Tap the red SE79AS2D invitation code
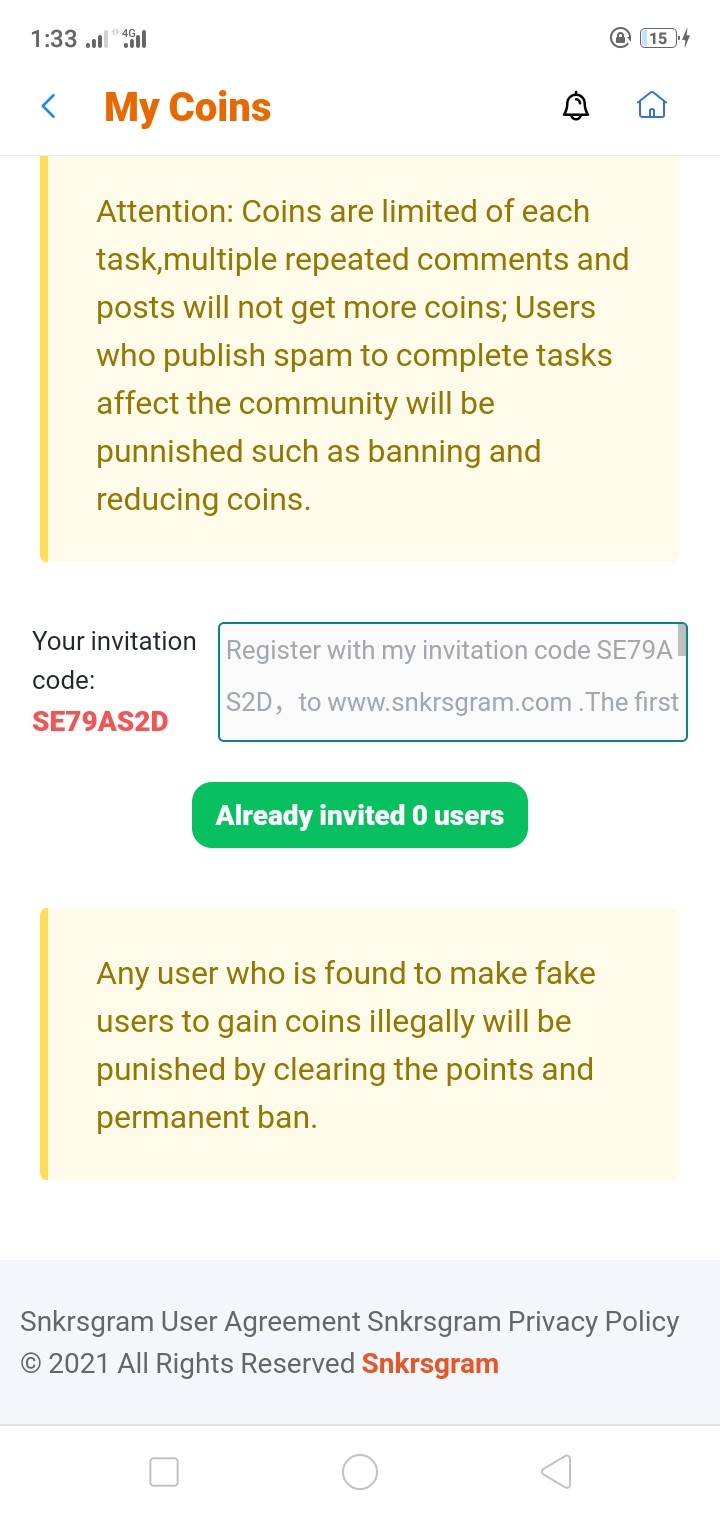Image resolution: width=720 pixels, height=1520 pixels. (x=100, y=720)
